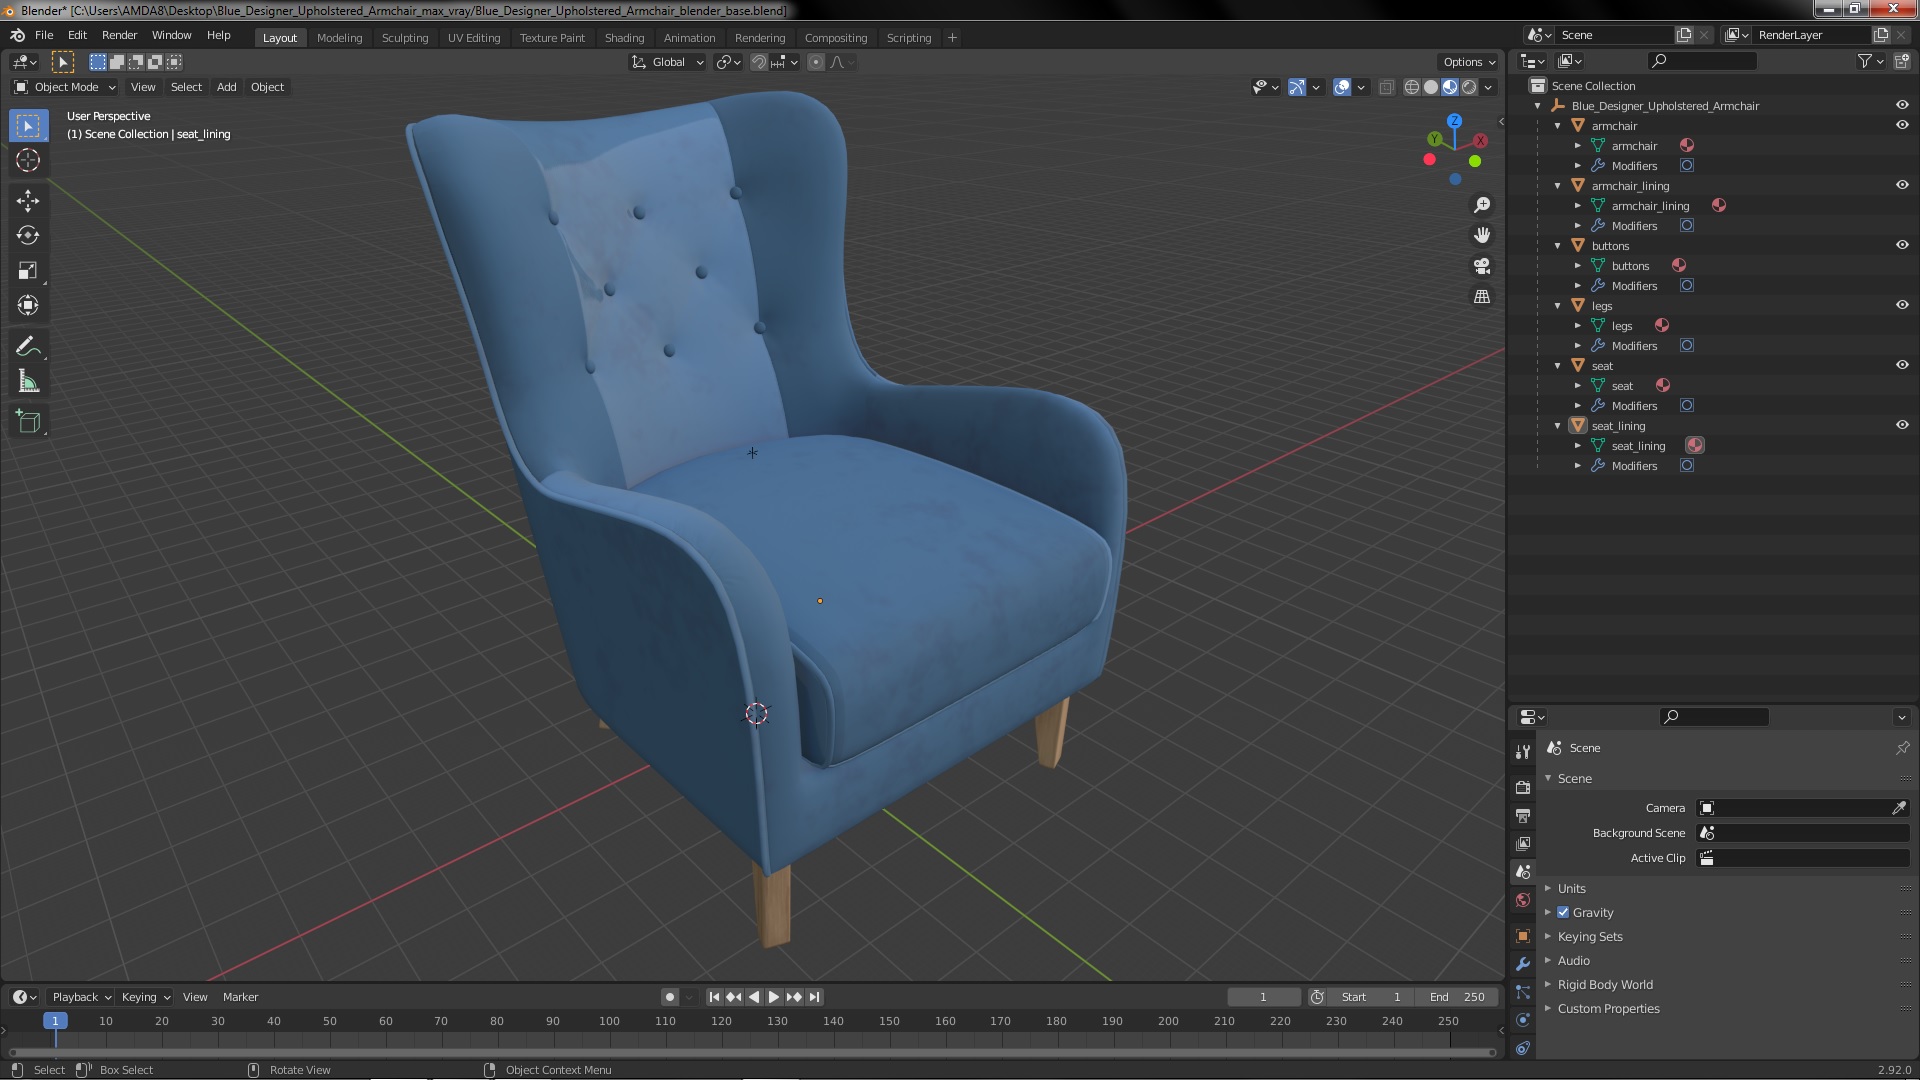Open the Options dropdown

1469,62
